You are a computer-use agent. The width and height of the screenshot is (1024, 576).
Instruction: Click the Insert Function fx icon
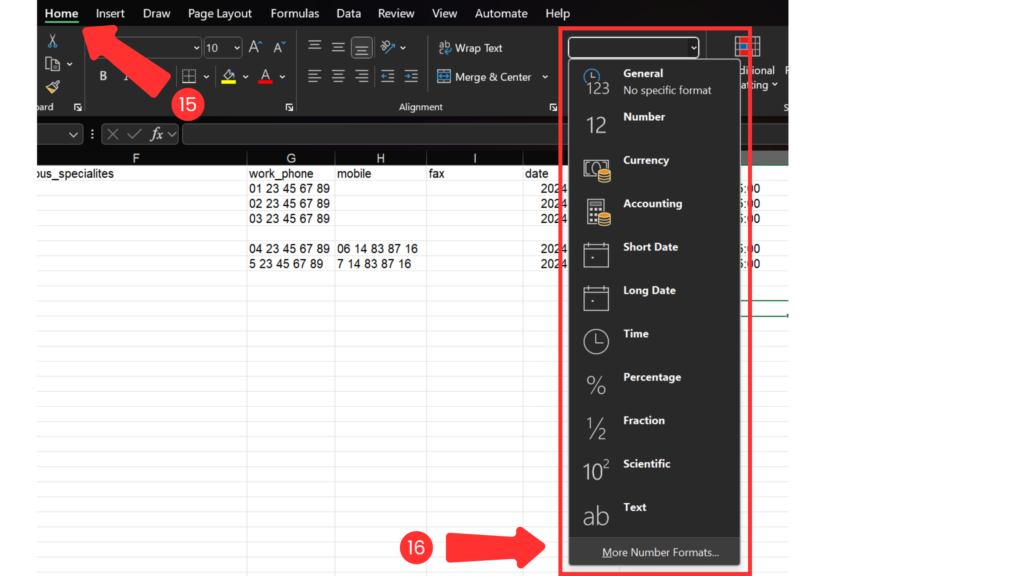tap(156, 134)
